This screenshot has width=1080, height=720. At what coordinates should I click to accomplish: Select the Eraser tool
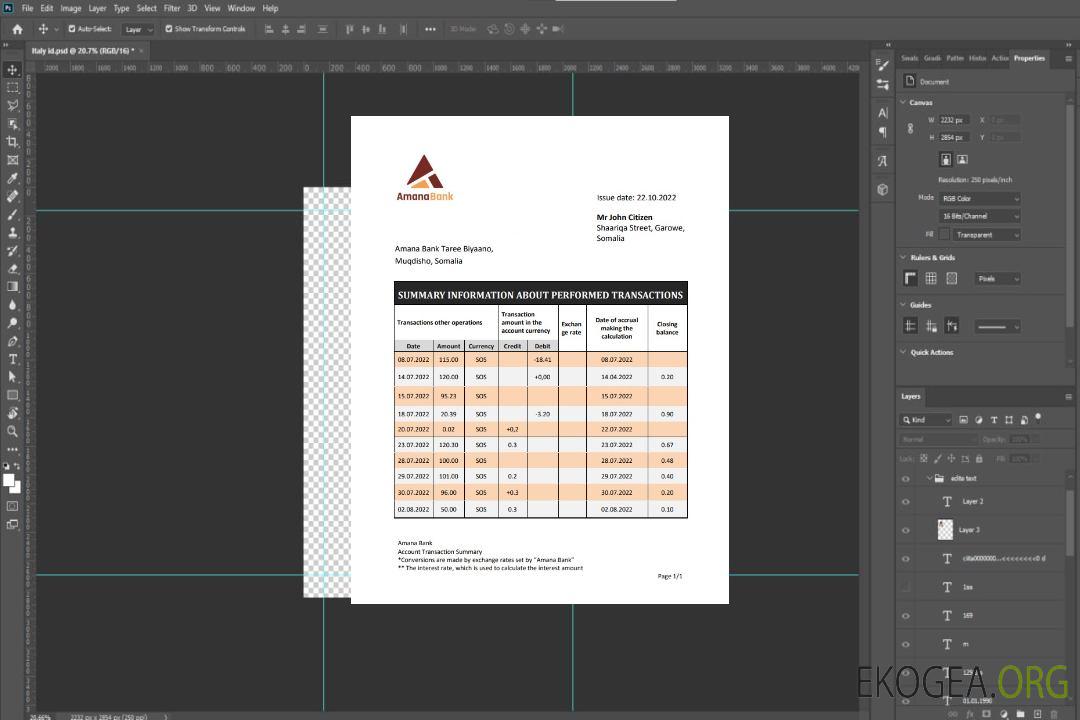point(13,268)
